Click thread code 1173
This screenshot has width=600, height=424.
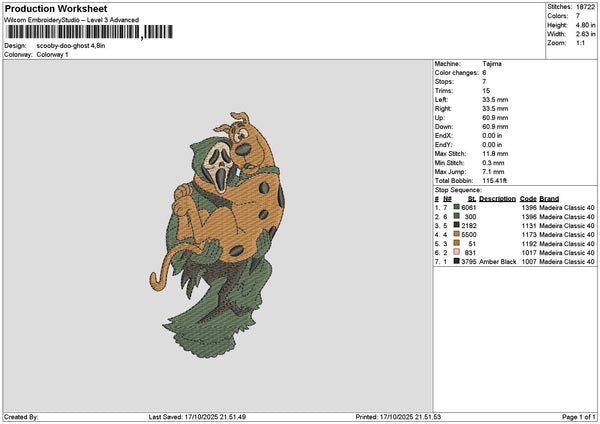click(529, 235)
